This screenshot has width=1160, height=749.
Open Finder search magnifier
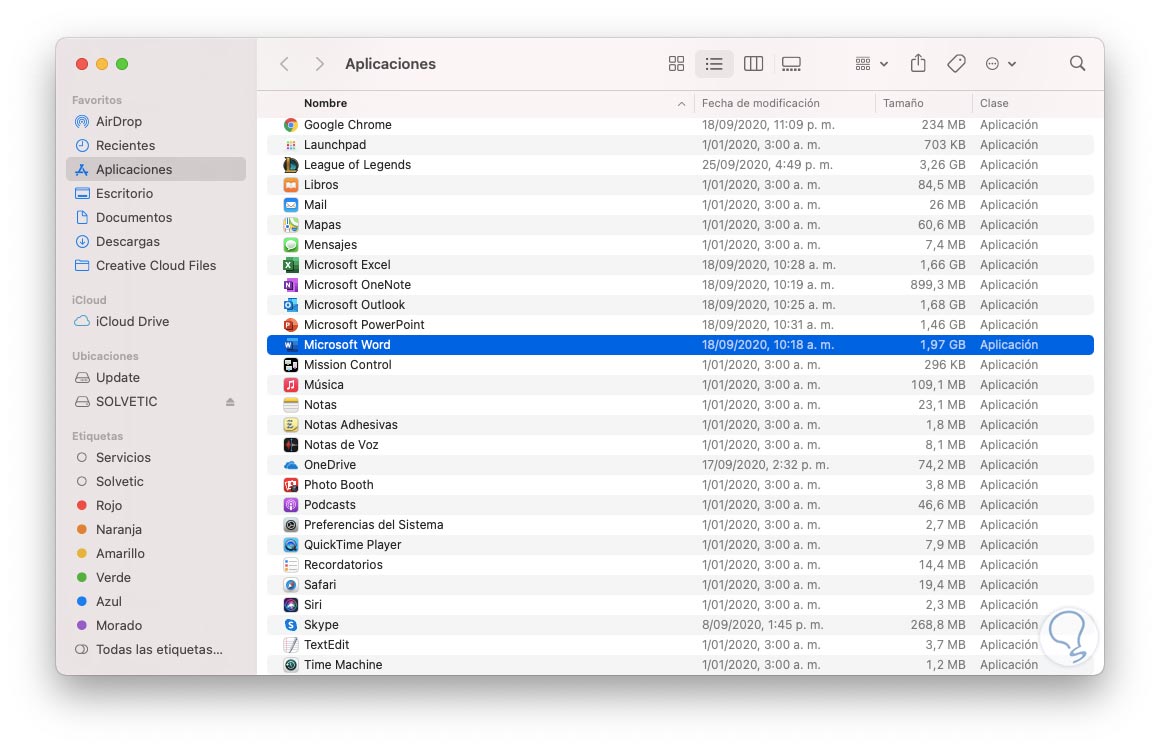pyautogui.click(x=1077, y=64)
